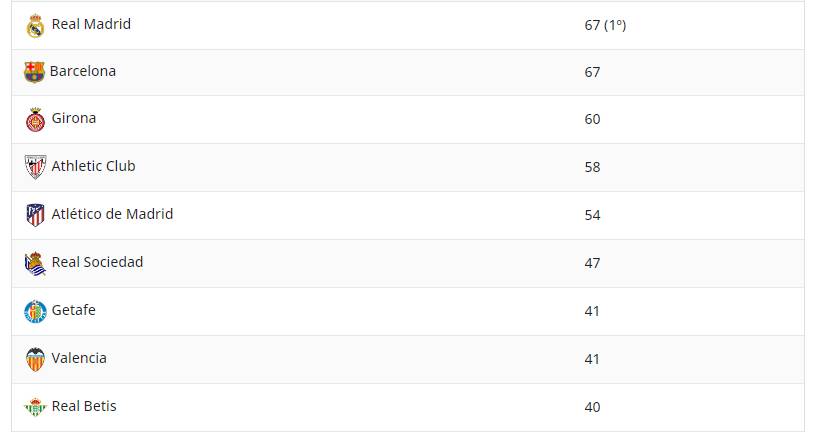This screenshot has width=814, height=432.
Task: Click Real Betis's 40 points cell
Action: (x=592, y=407)
